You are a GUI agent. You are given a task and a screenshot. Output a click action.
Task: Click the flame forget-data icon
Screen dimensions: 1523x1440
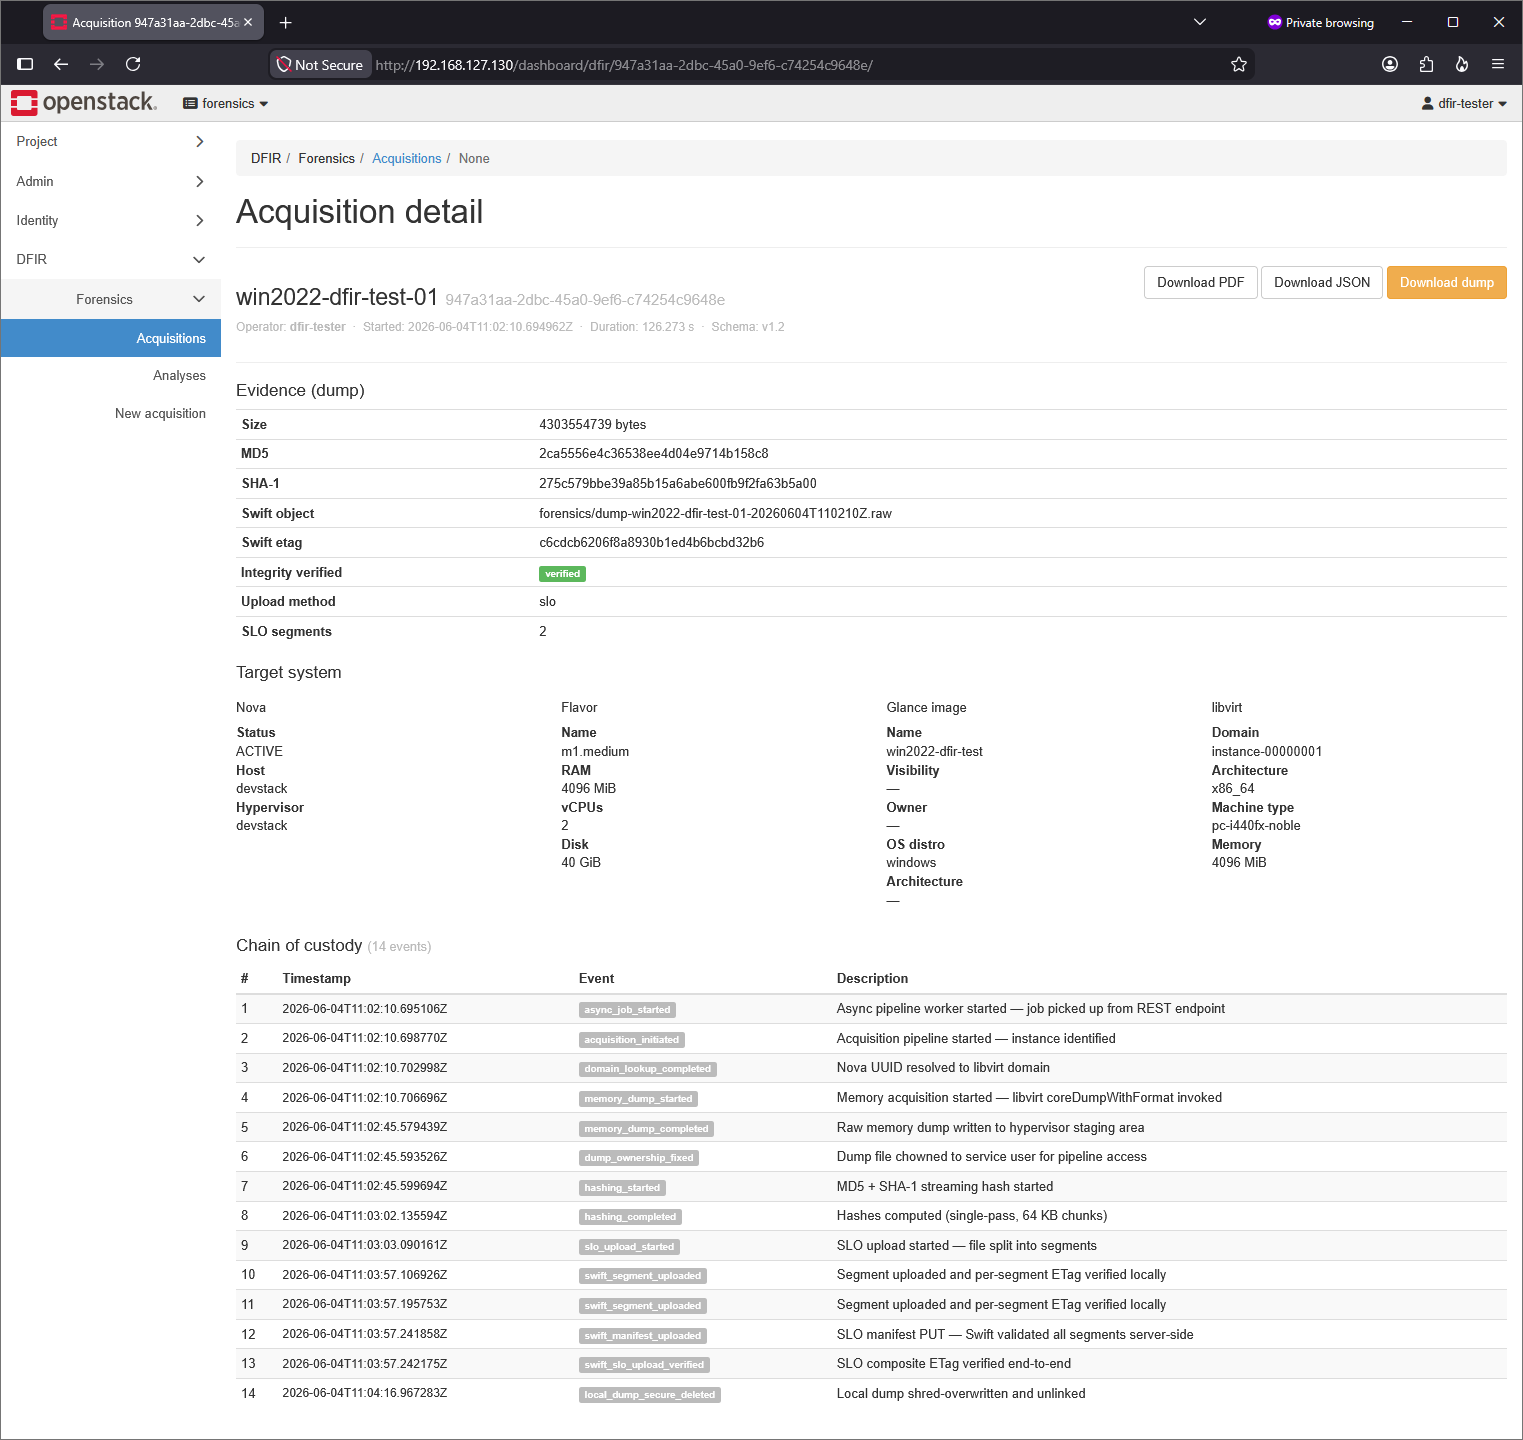(1462, 64)
